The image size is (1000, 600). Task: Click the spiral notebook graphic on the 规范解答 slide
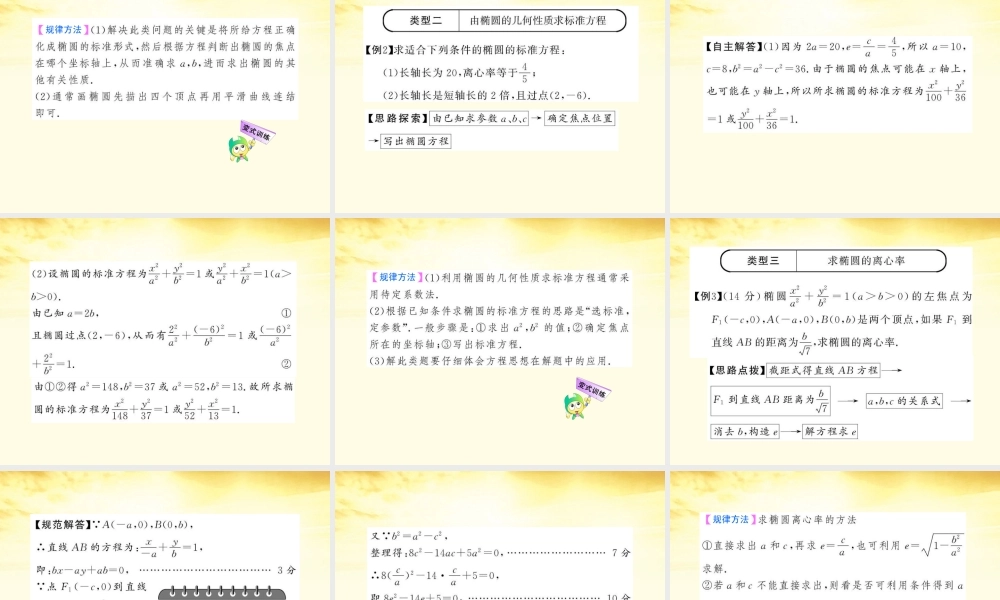222,593
